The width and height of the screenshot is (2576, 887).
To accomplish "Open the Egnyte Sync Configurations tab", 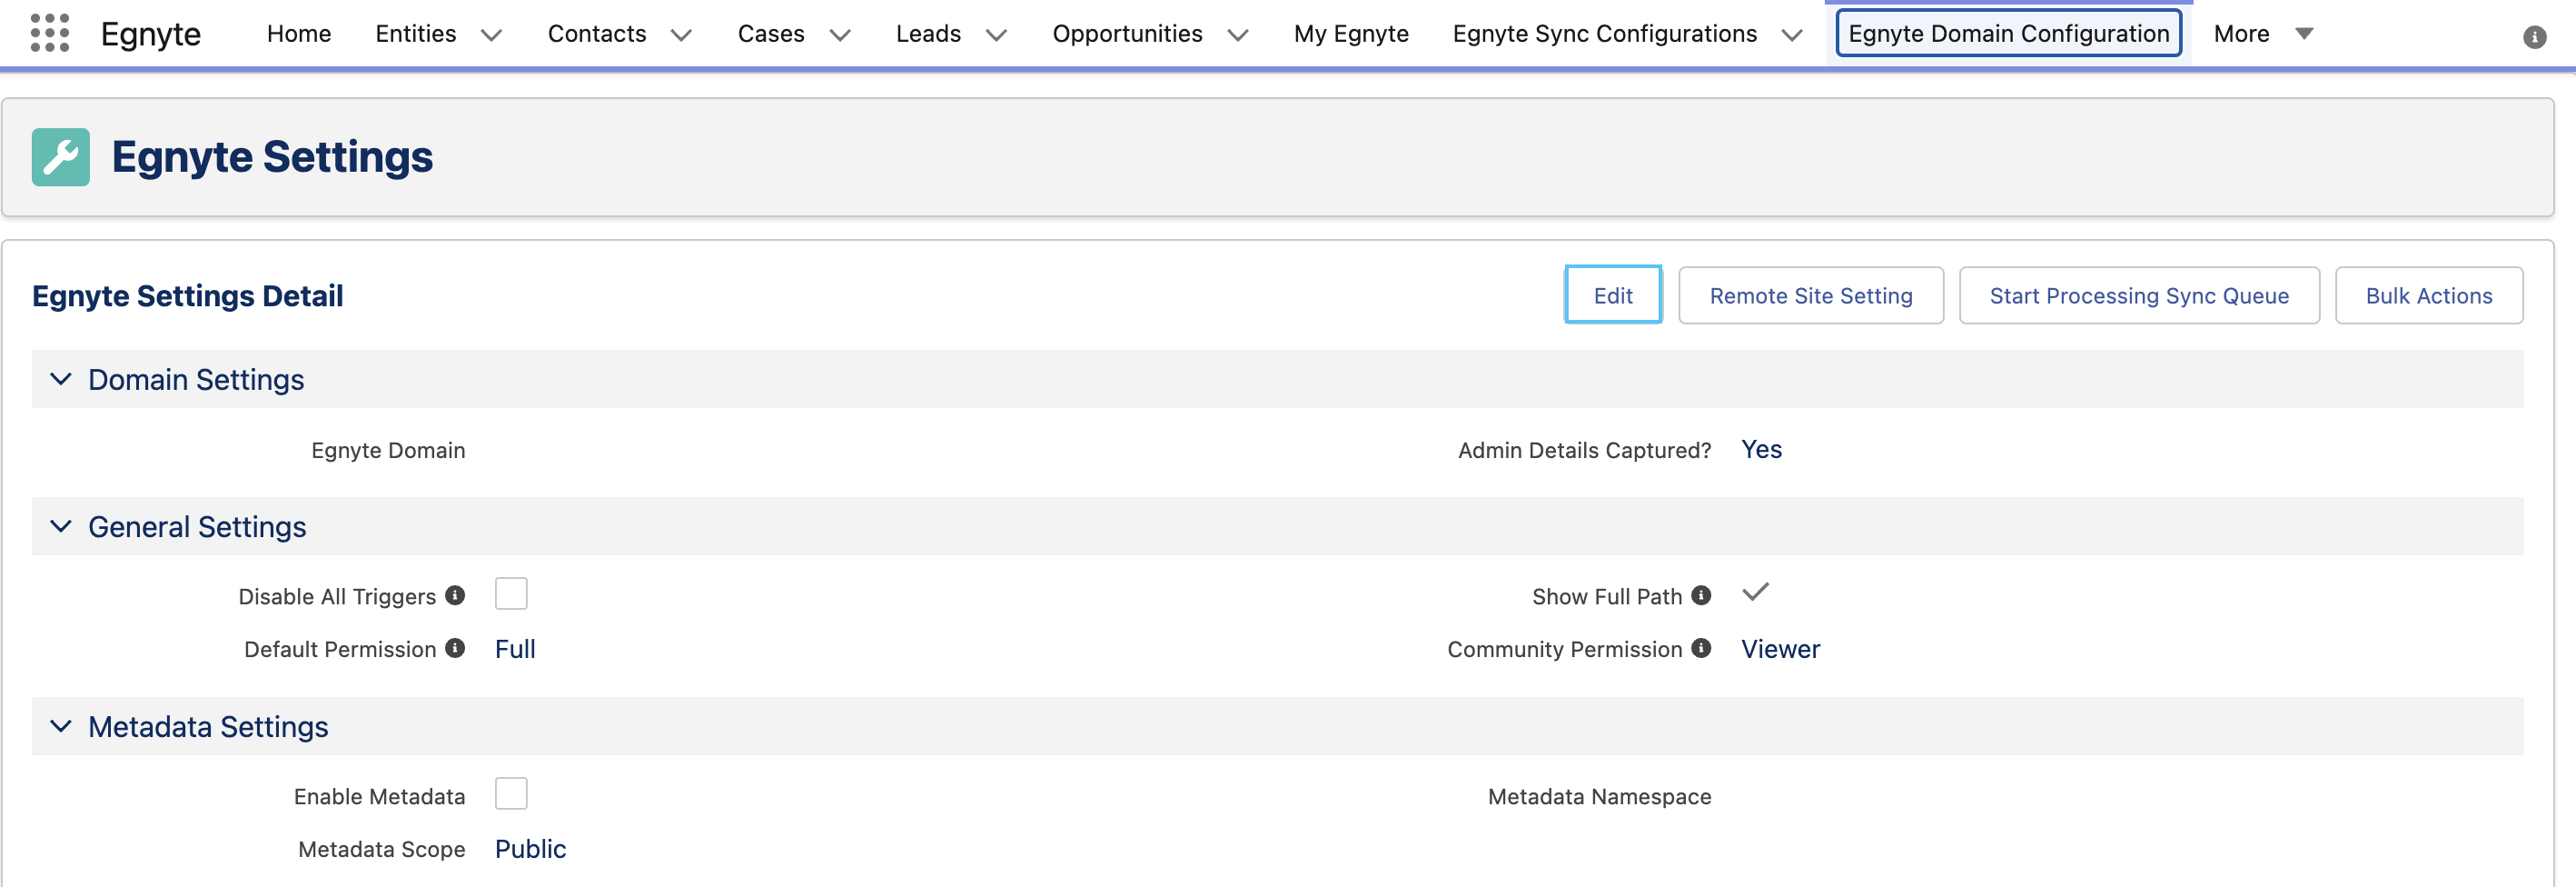I will tap(1604, 34).
